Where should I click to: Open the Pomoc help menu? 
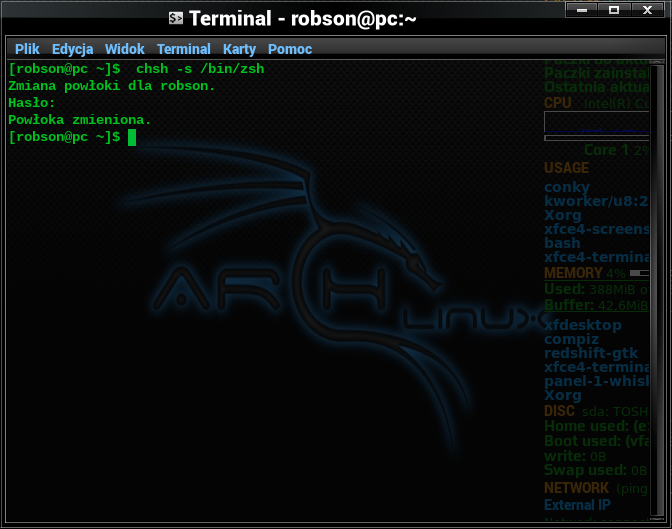point(290,49)
